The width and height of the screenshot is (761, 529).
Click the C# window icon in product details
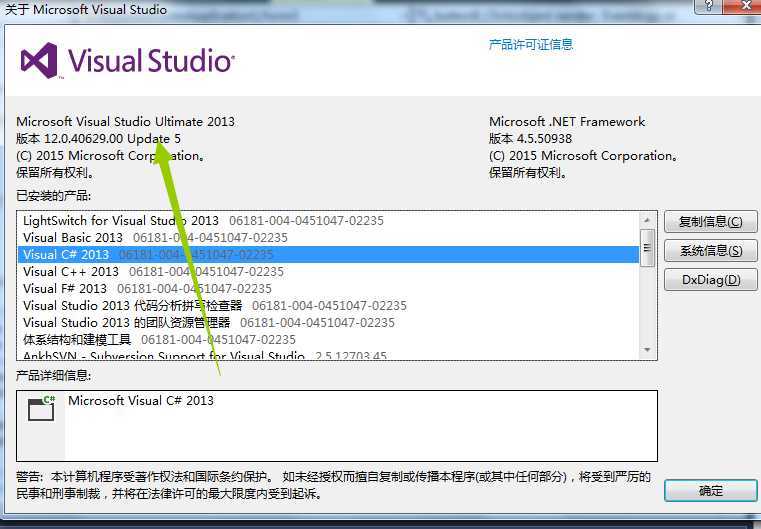coord(41,408)
